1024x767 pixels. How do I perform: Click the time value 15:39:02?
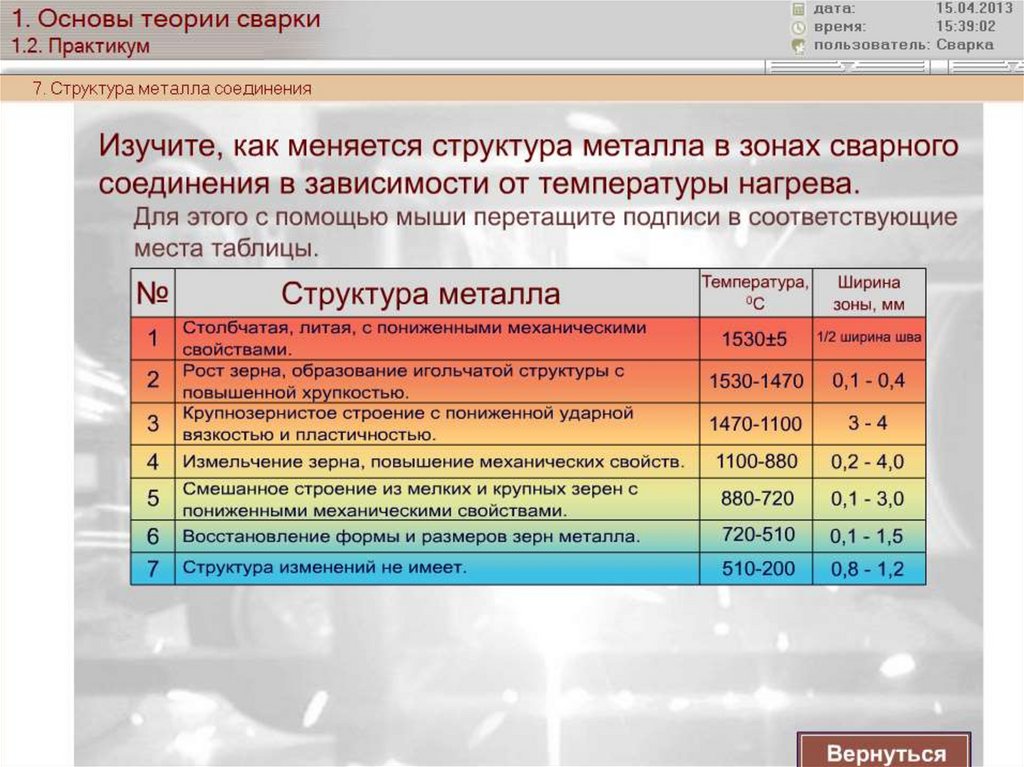point(966,27)
